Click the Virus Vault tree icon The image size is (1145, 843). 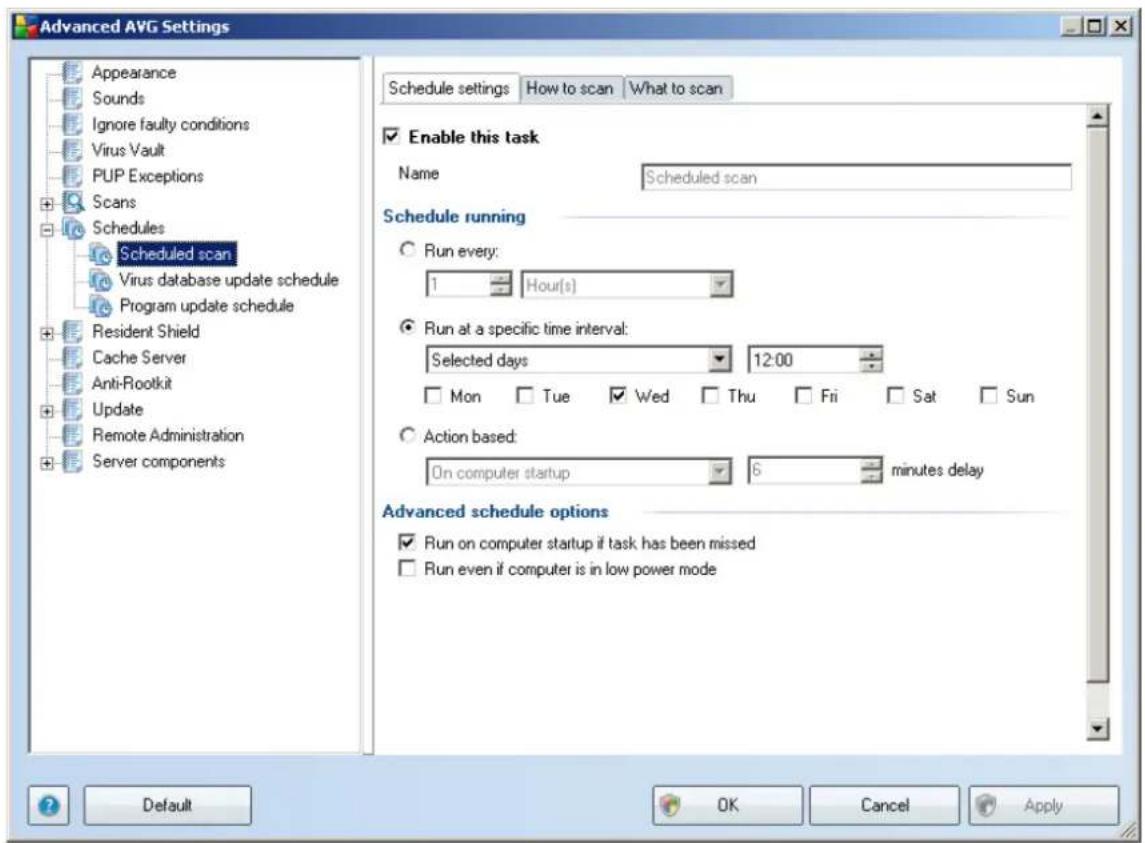72,150
